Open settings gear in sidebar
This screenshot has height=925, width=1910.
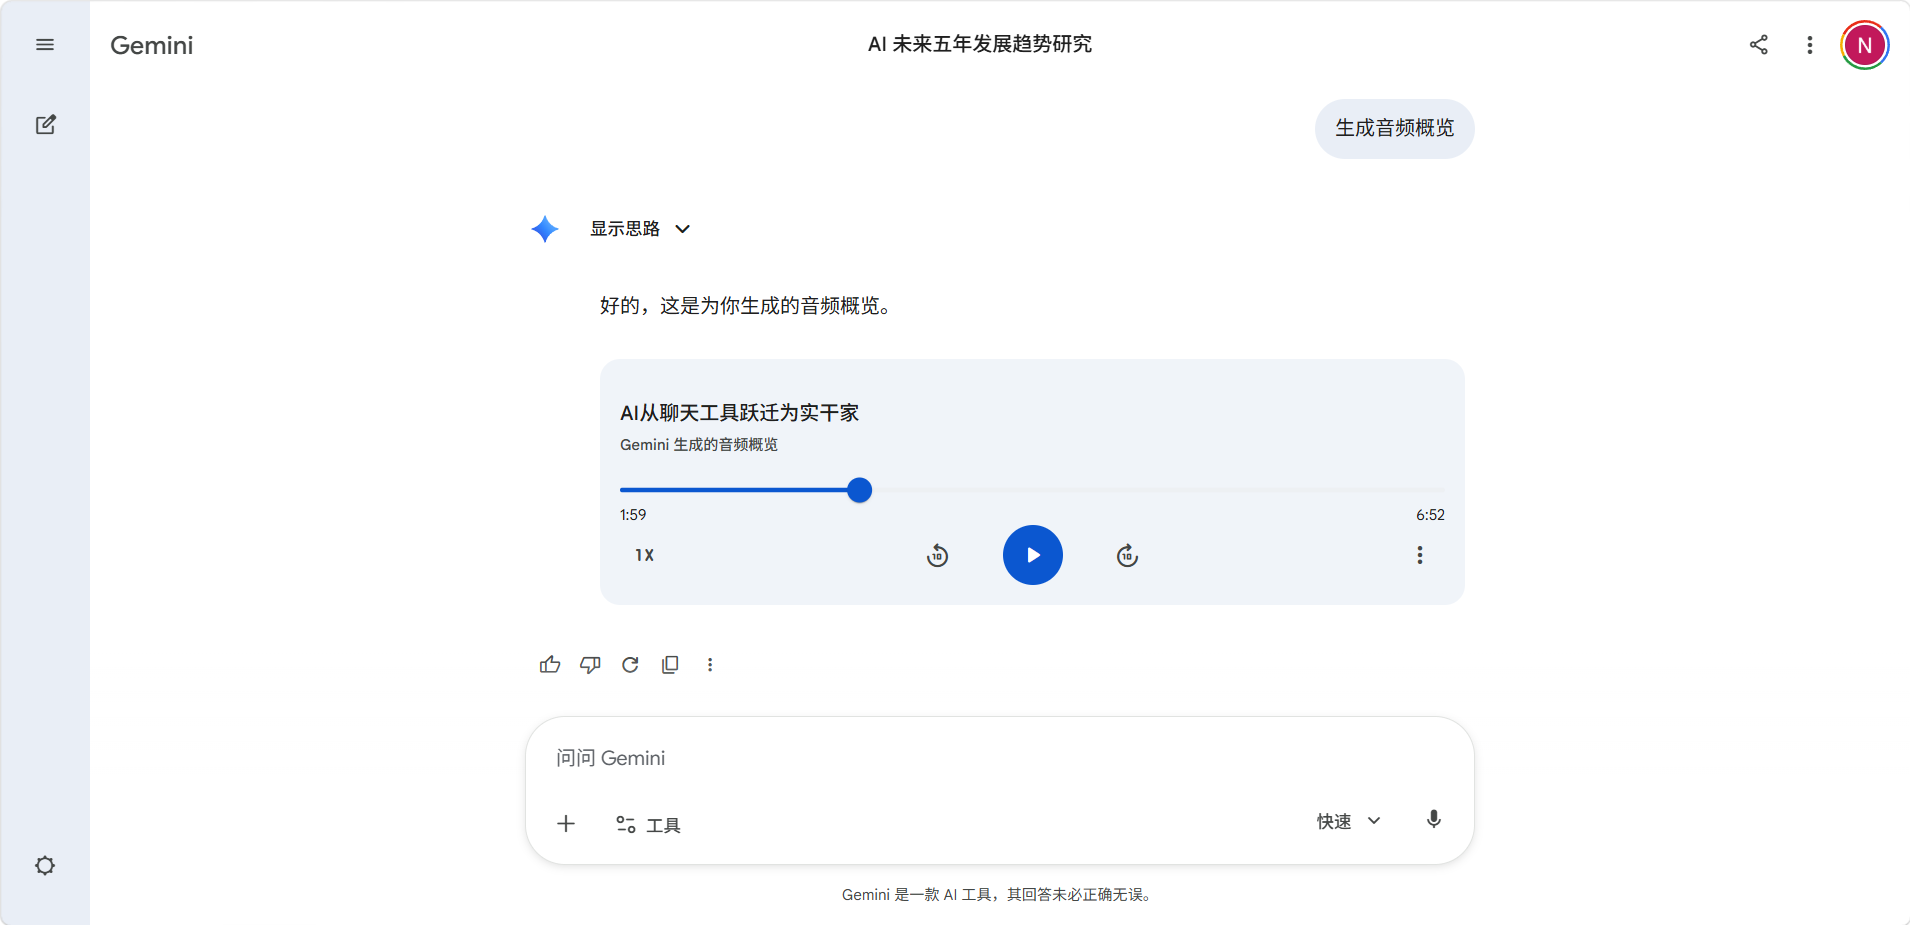(x=45, y=865)
